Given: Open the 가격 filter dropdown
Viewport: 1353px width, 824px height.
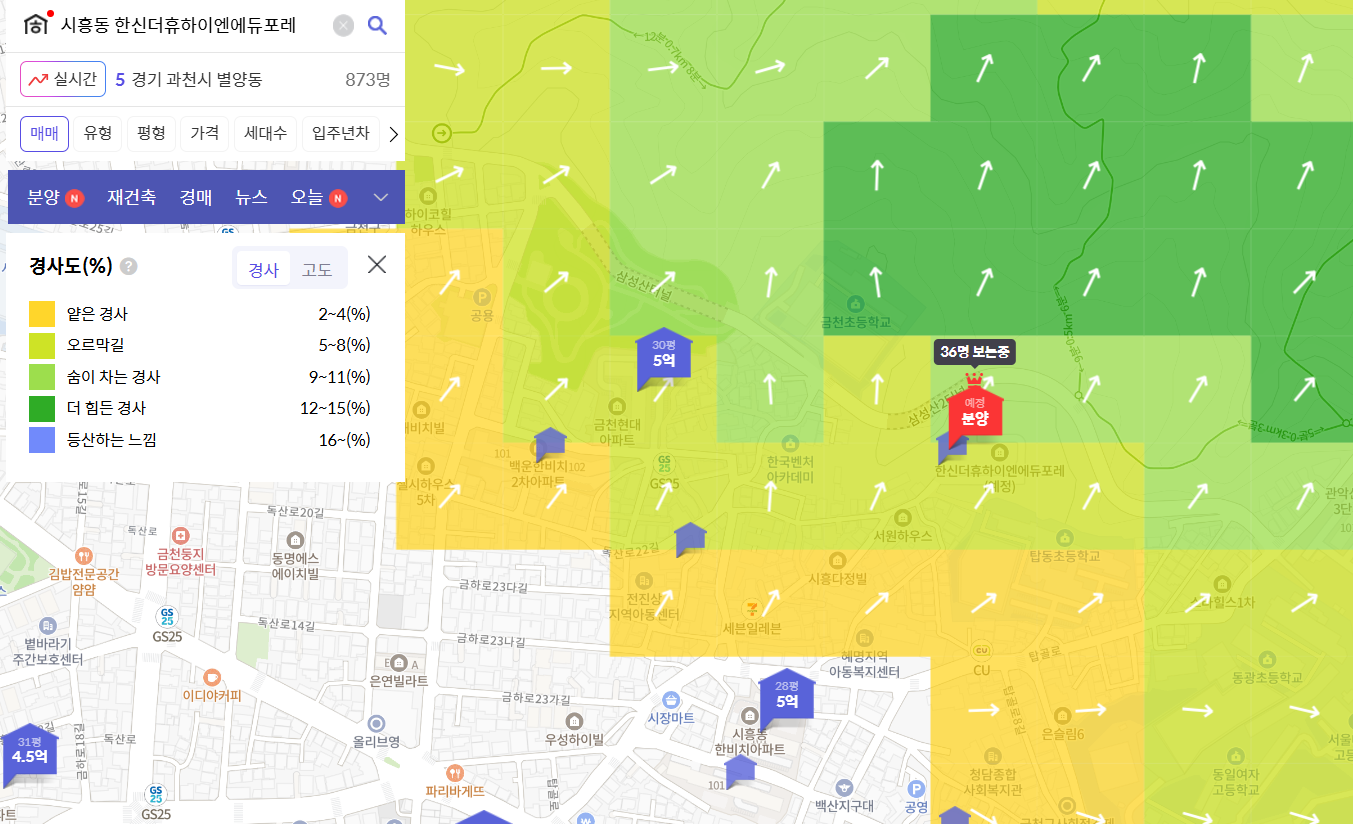Looking at the screenshot, I should (x=204, y=134).
